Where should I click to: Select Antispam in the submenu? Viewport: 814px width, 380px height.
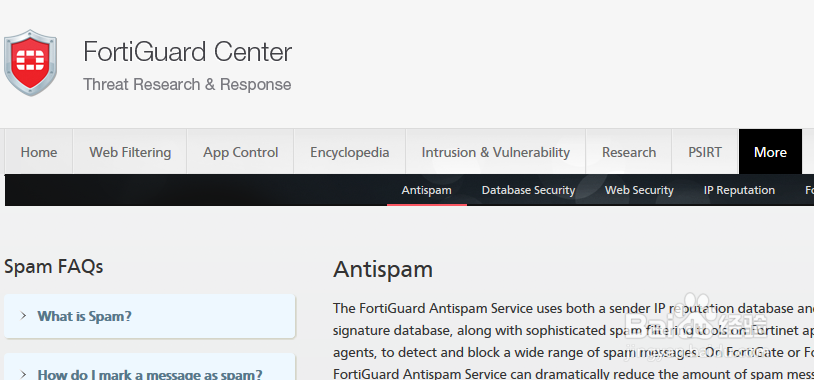pyautogui.click(x=427, y=191)
